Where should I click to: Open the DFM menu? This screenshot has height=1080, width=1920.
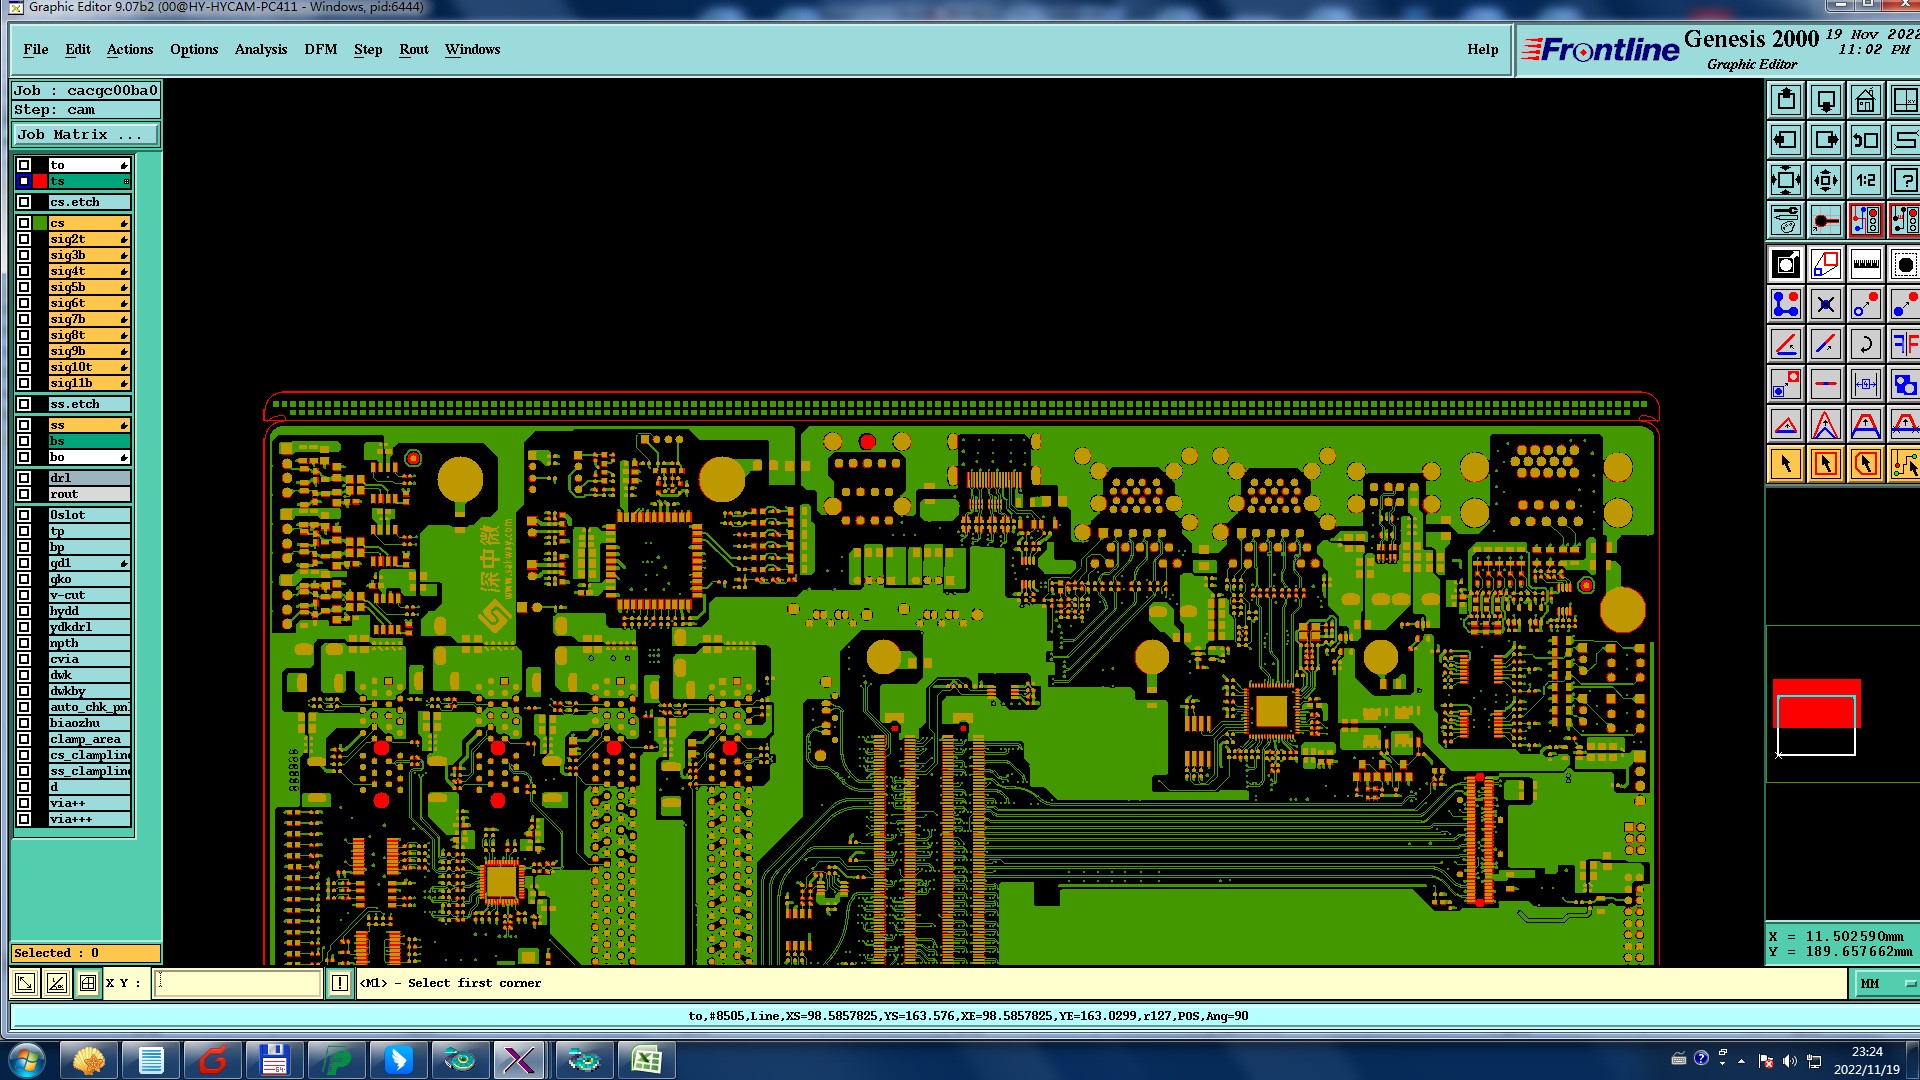click(320, 49)
